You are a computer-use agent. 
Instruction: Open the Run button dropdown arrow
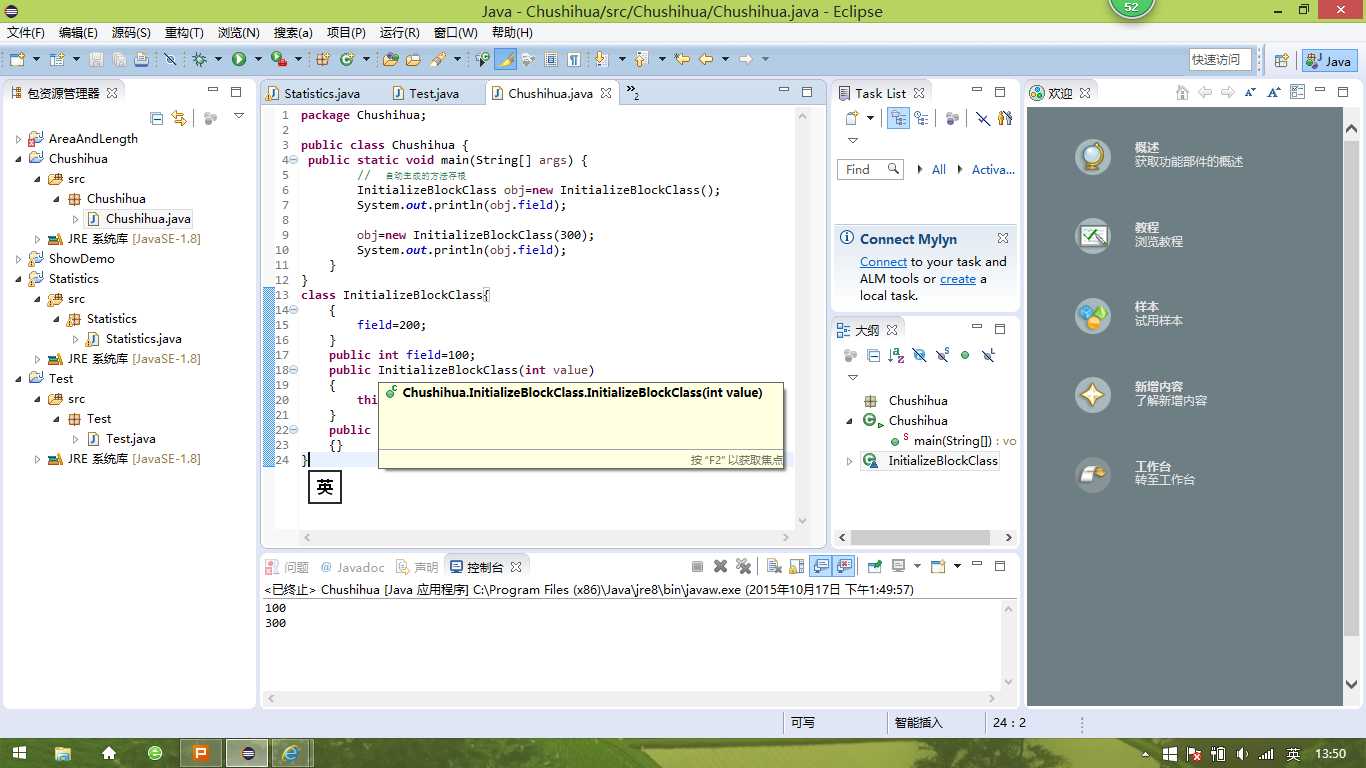[x=257, y=60]
